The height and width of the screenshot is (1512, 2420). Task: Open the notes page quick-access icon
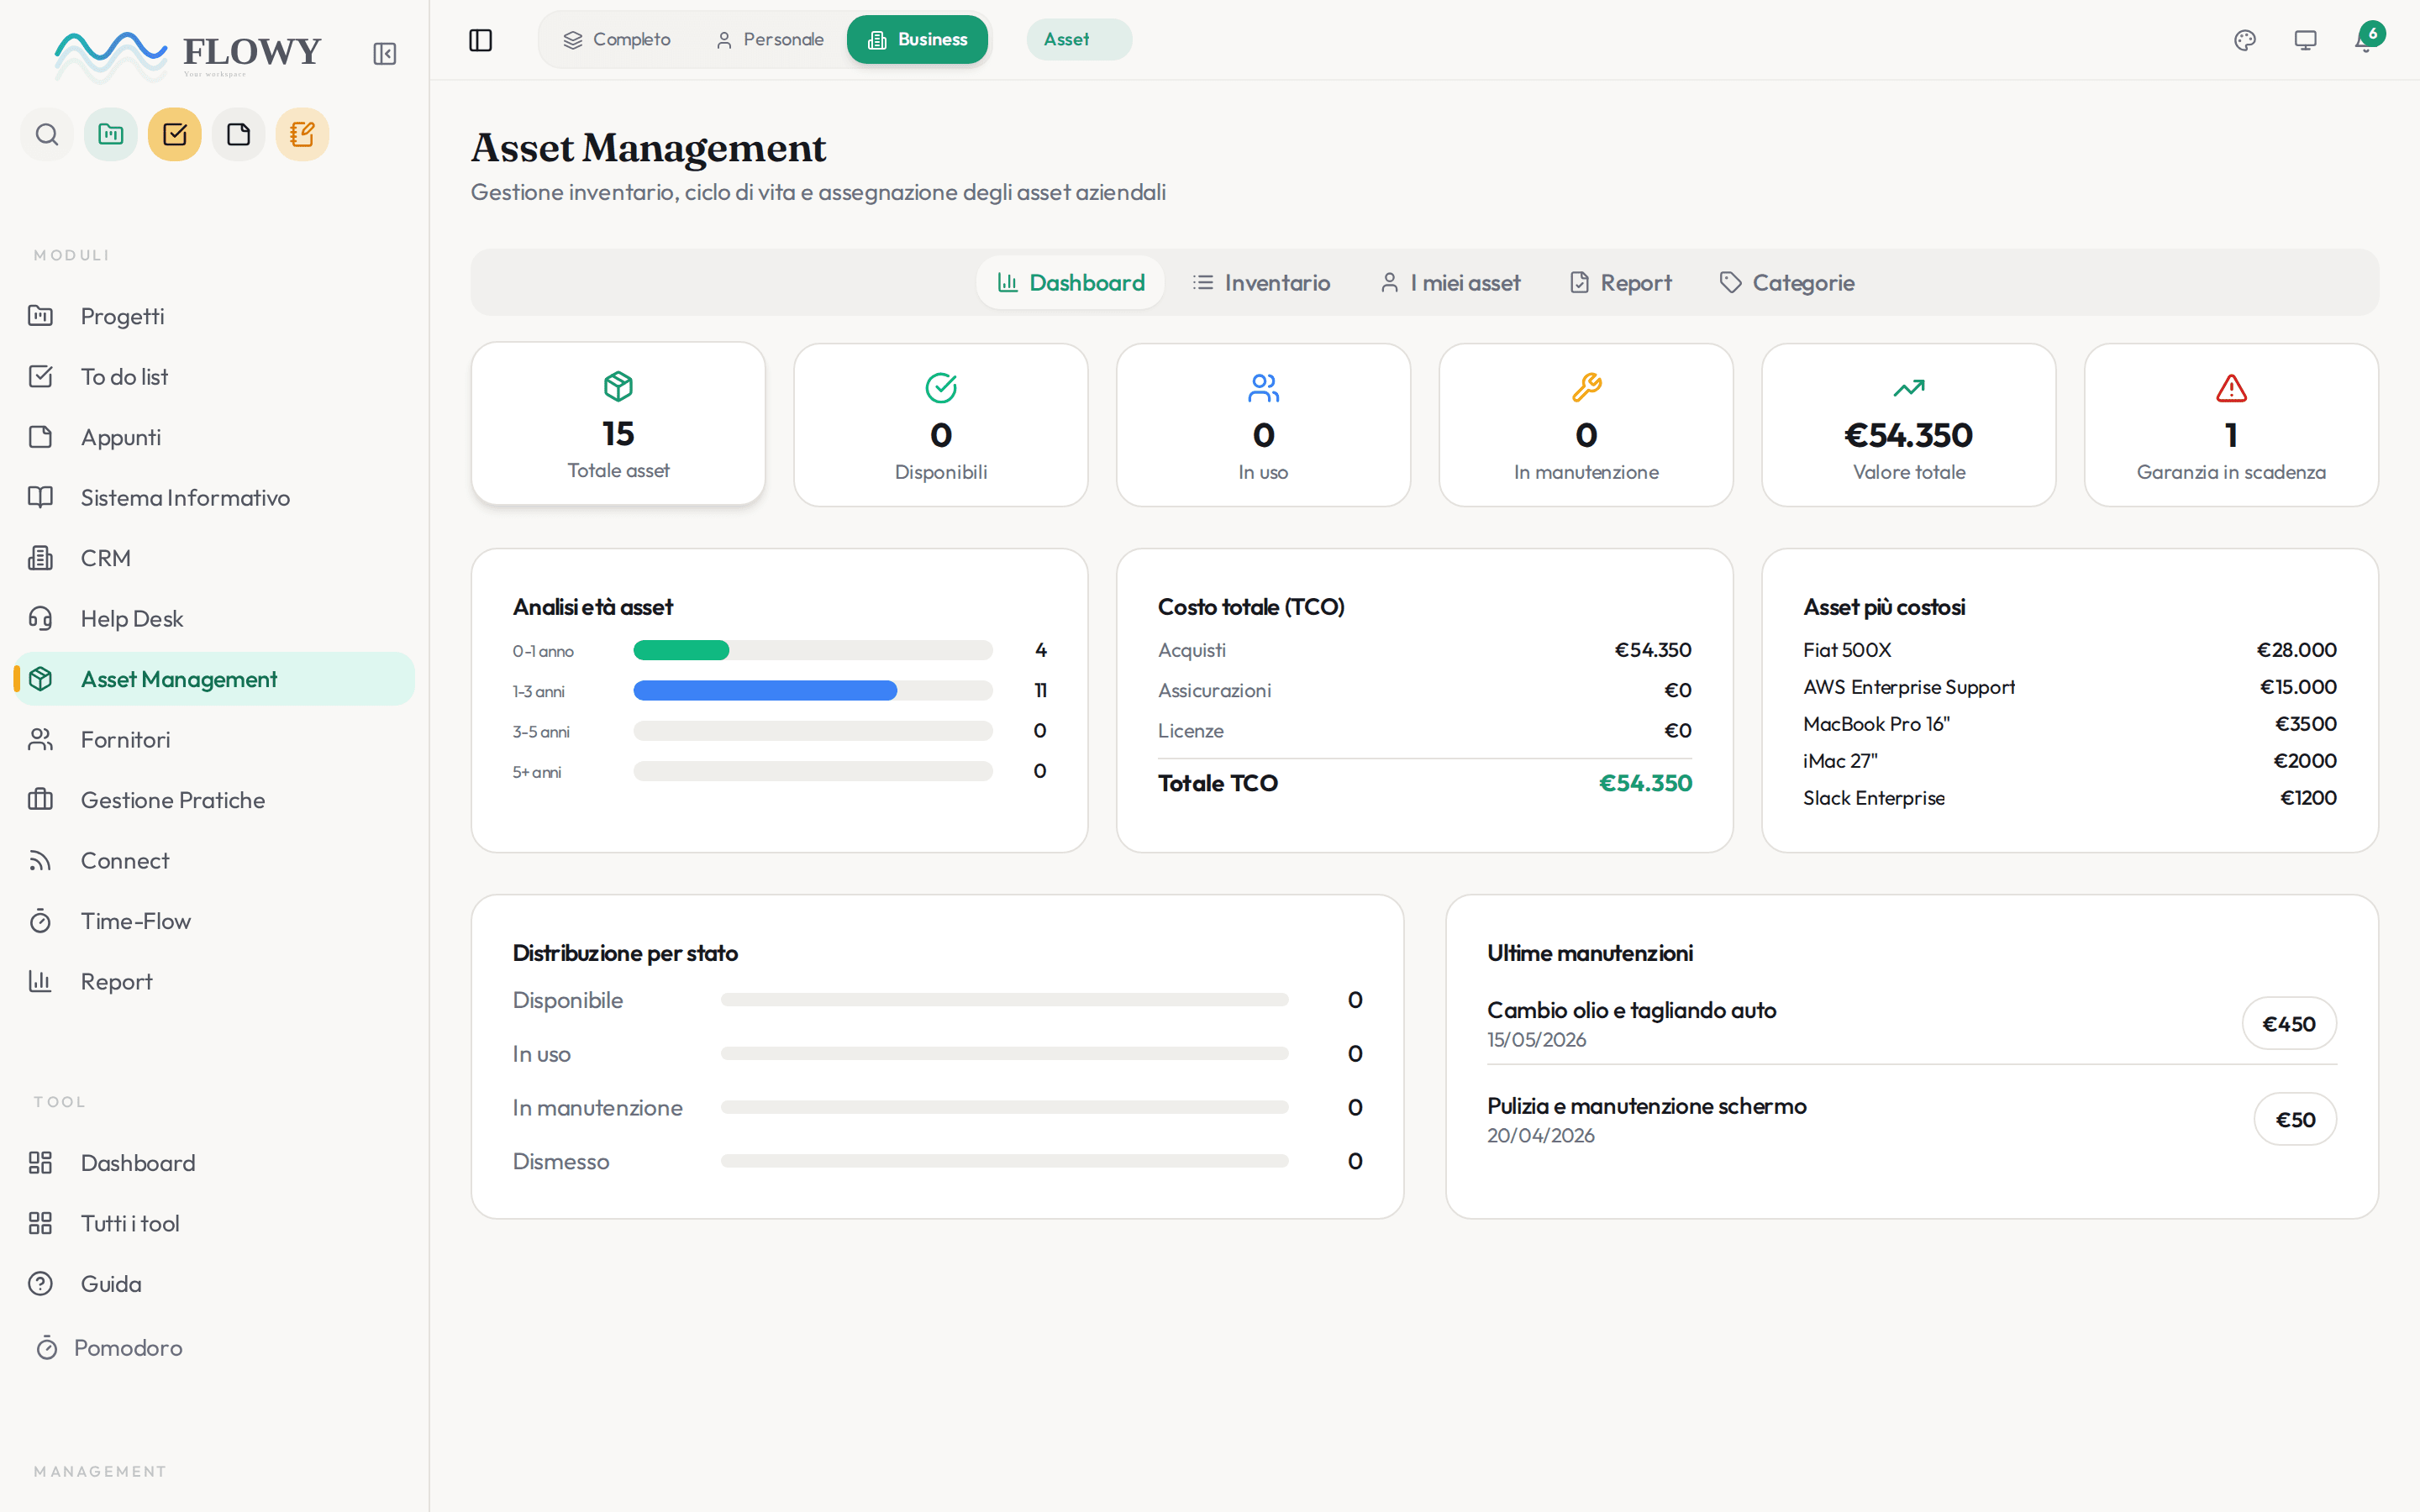pos(238,134)
